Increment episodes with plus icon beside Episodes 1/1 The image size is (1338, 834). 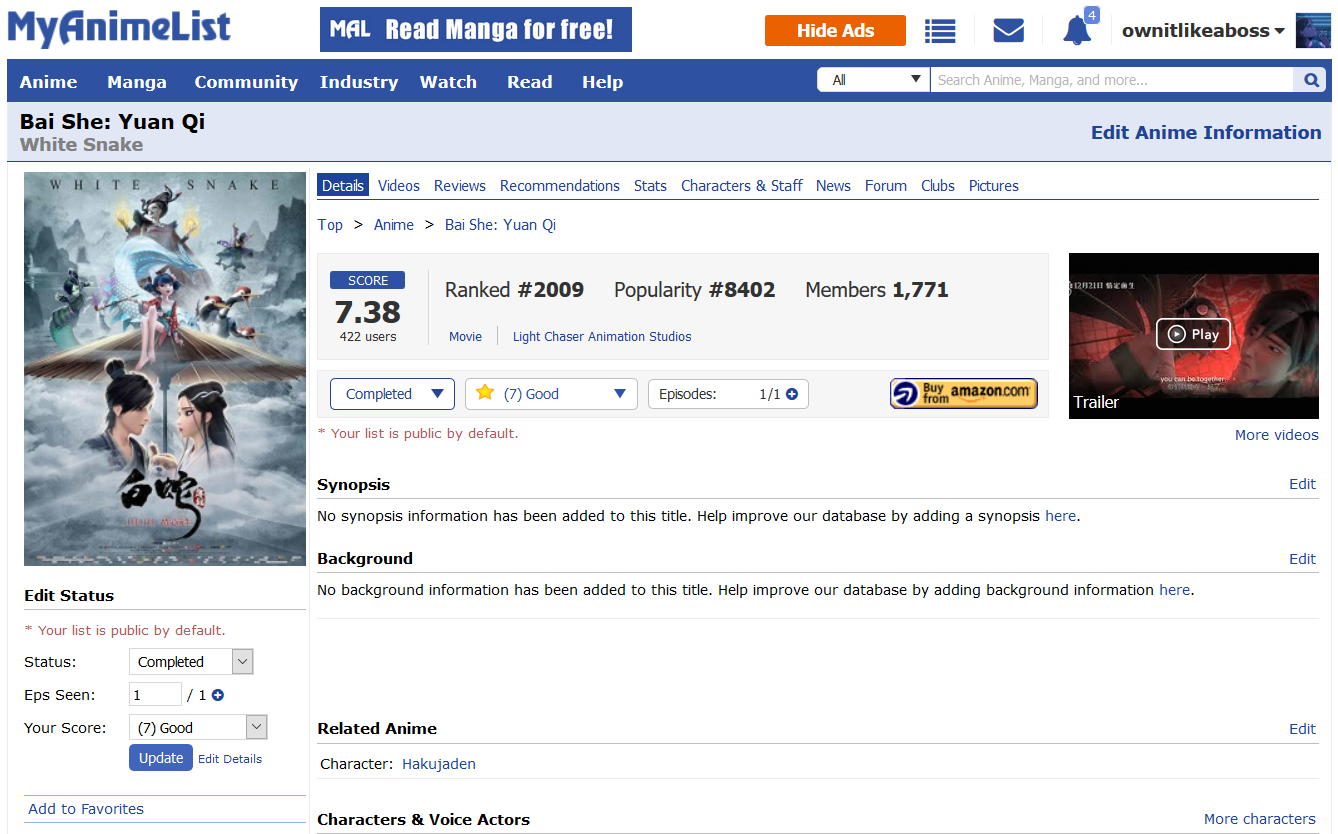click(x=792, y=394)
